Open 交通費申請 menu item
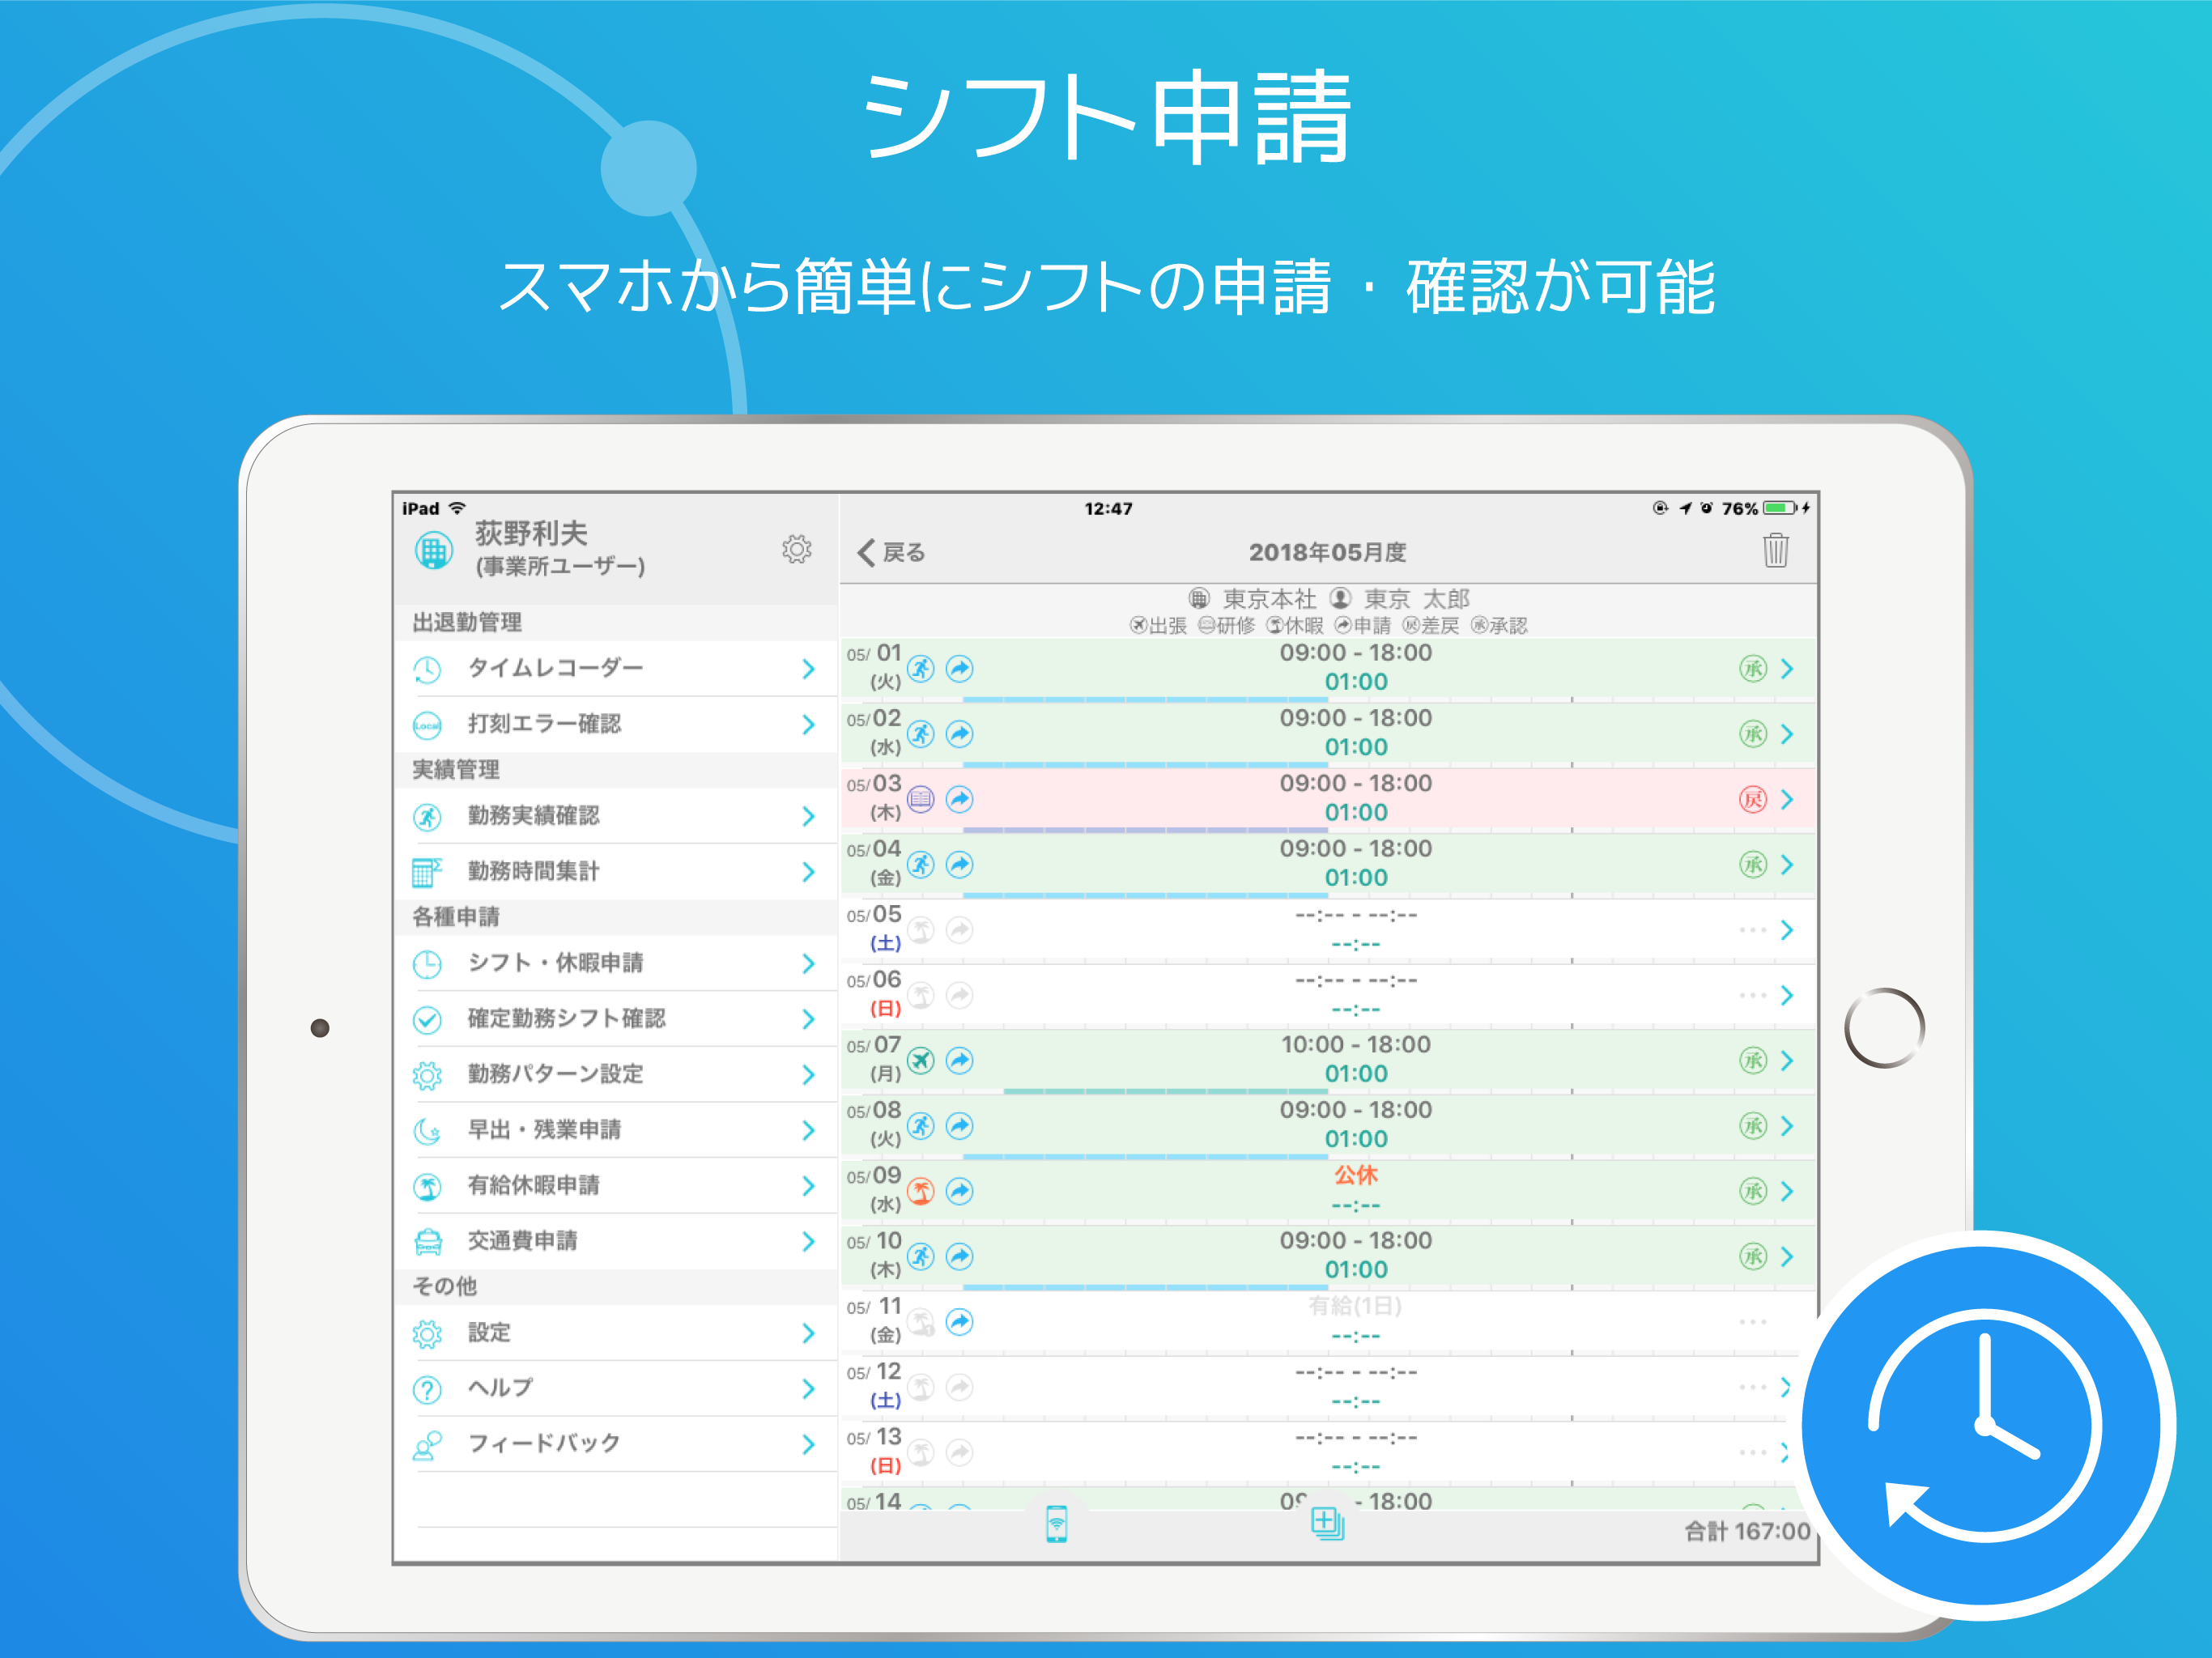 pyautogui.click(x=616, y=1241)
